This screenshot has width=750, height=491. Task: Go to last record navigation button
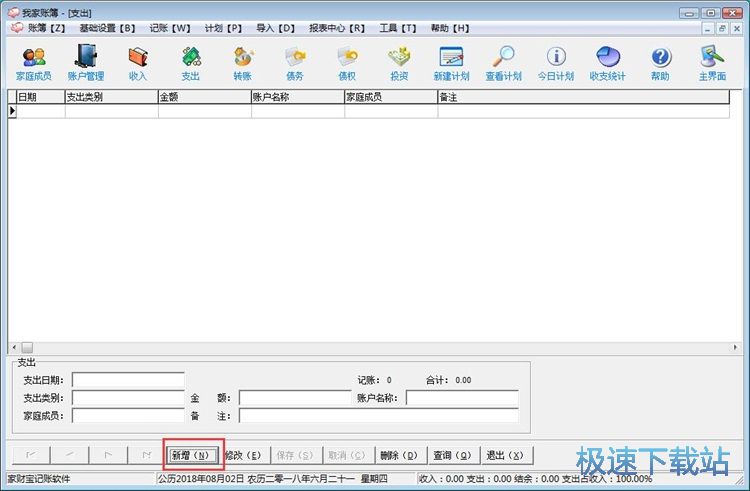(147, 455)
